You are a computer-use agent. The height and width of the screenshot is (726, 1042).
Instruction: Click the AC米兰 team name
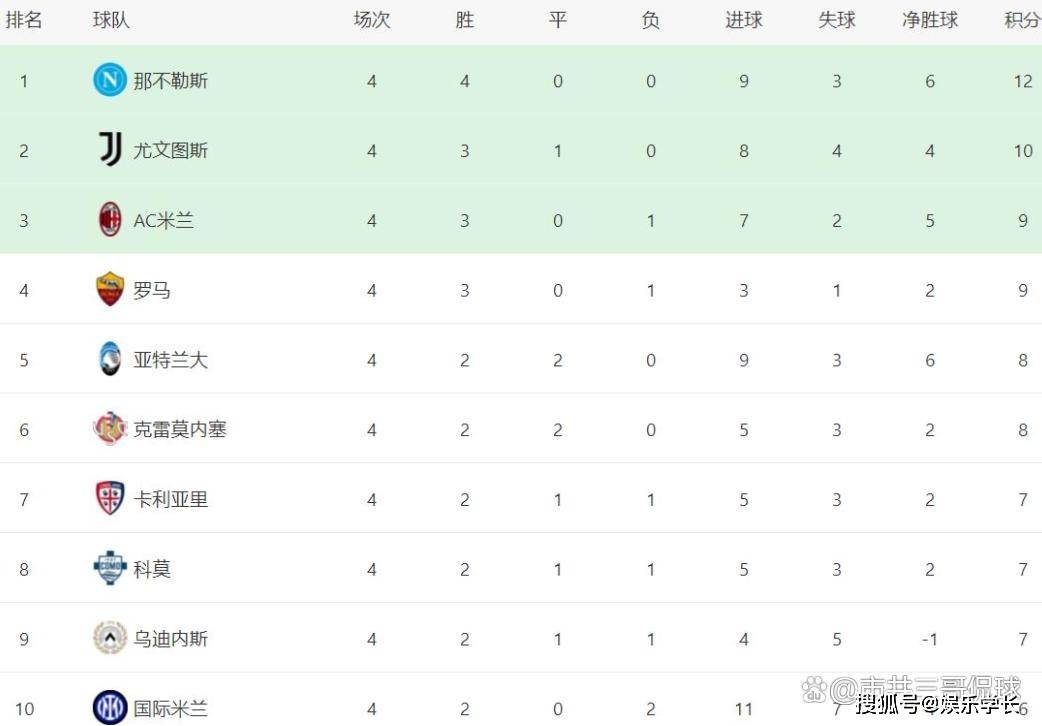pos(164,221)
